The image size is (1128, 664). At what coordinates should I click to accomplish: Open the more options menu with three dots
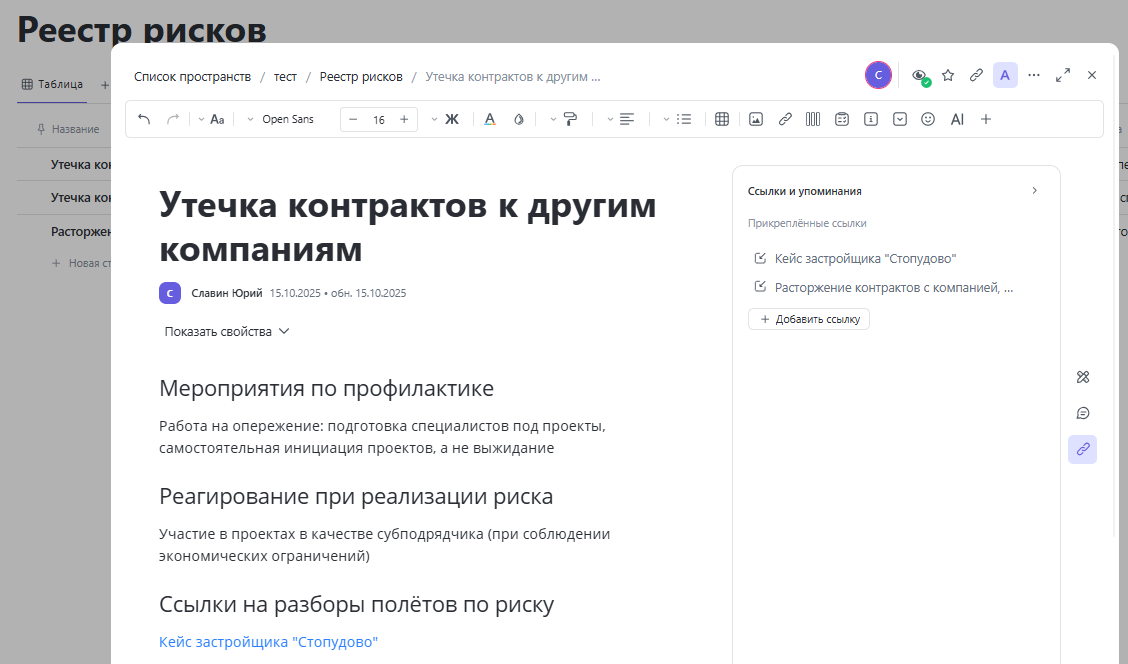click(x=1034, y=75)
